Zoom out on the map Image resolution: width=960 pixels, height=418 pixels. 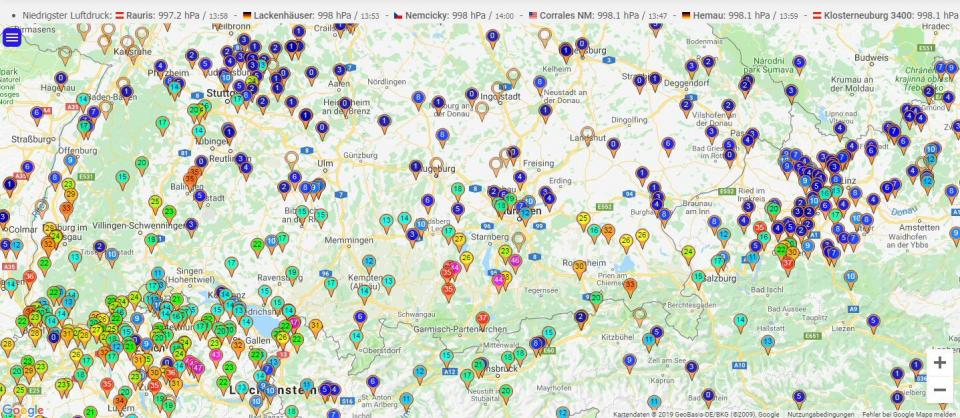pyautogui.click(x=939, y=390)
